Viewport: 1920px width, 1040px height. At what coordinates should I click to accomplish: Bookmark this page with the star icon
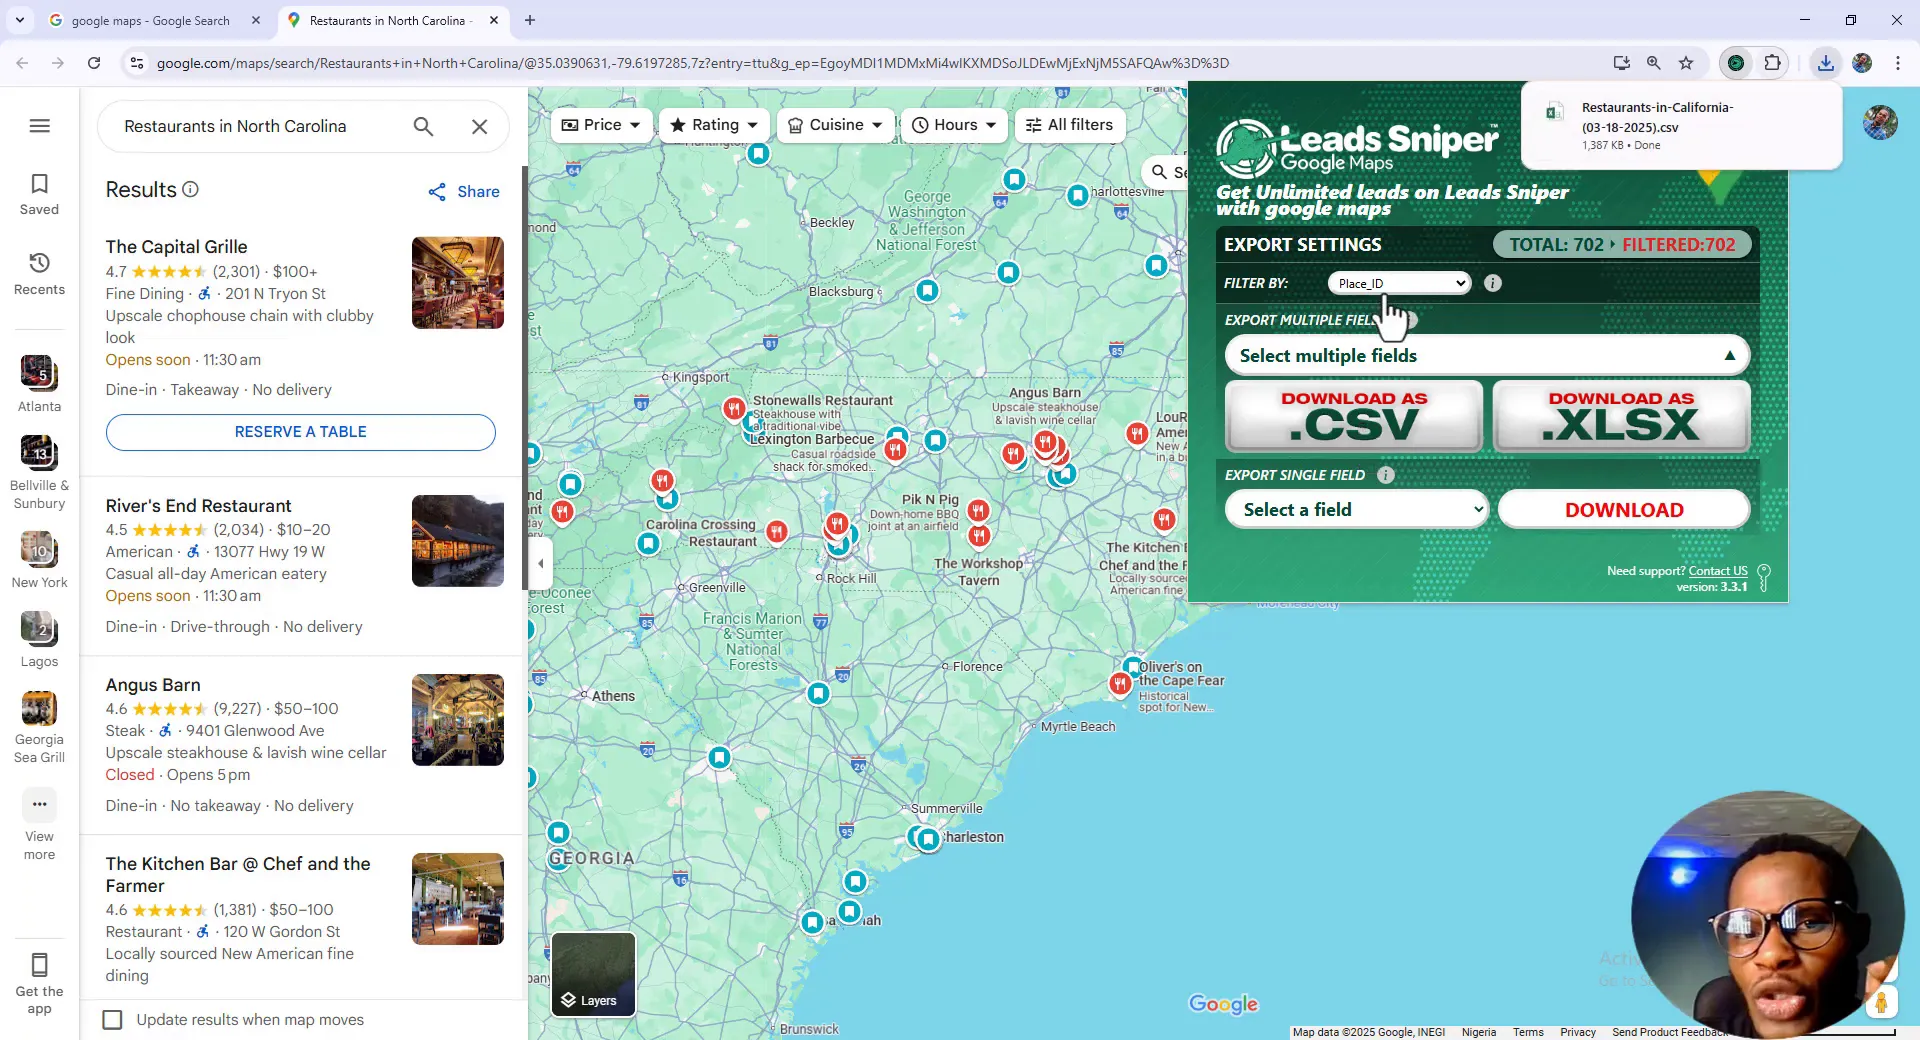coord(1686,63)
